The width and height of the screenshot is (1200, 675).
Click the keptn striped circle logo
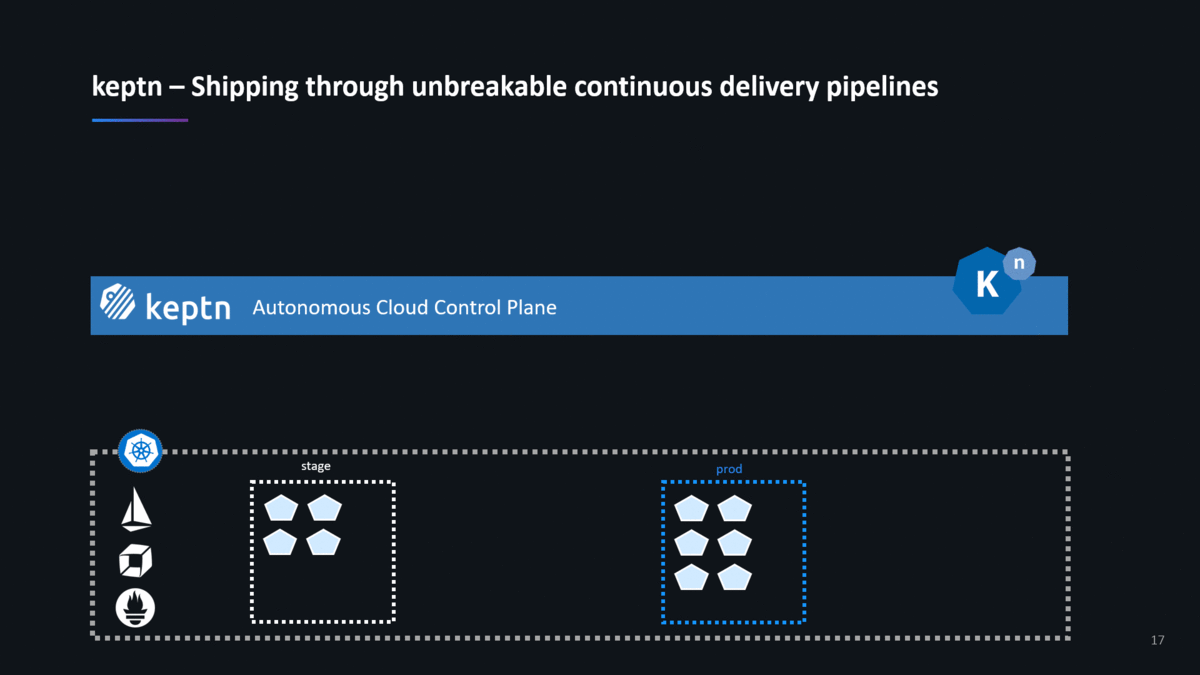click(118, 302)
